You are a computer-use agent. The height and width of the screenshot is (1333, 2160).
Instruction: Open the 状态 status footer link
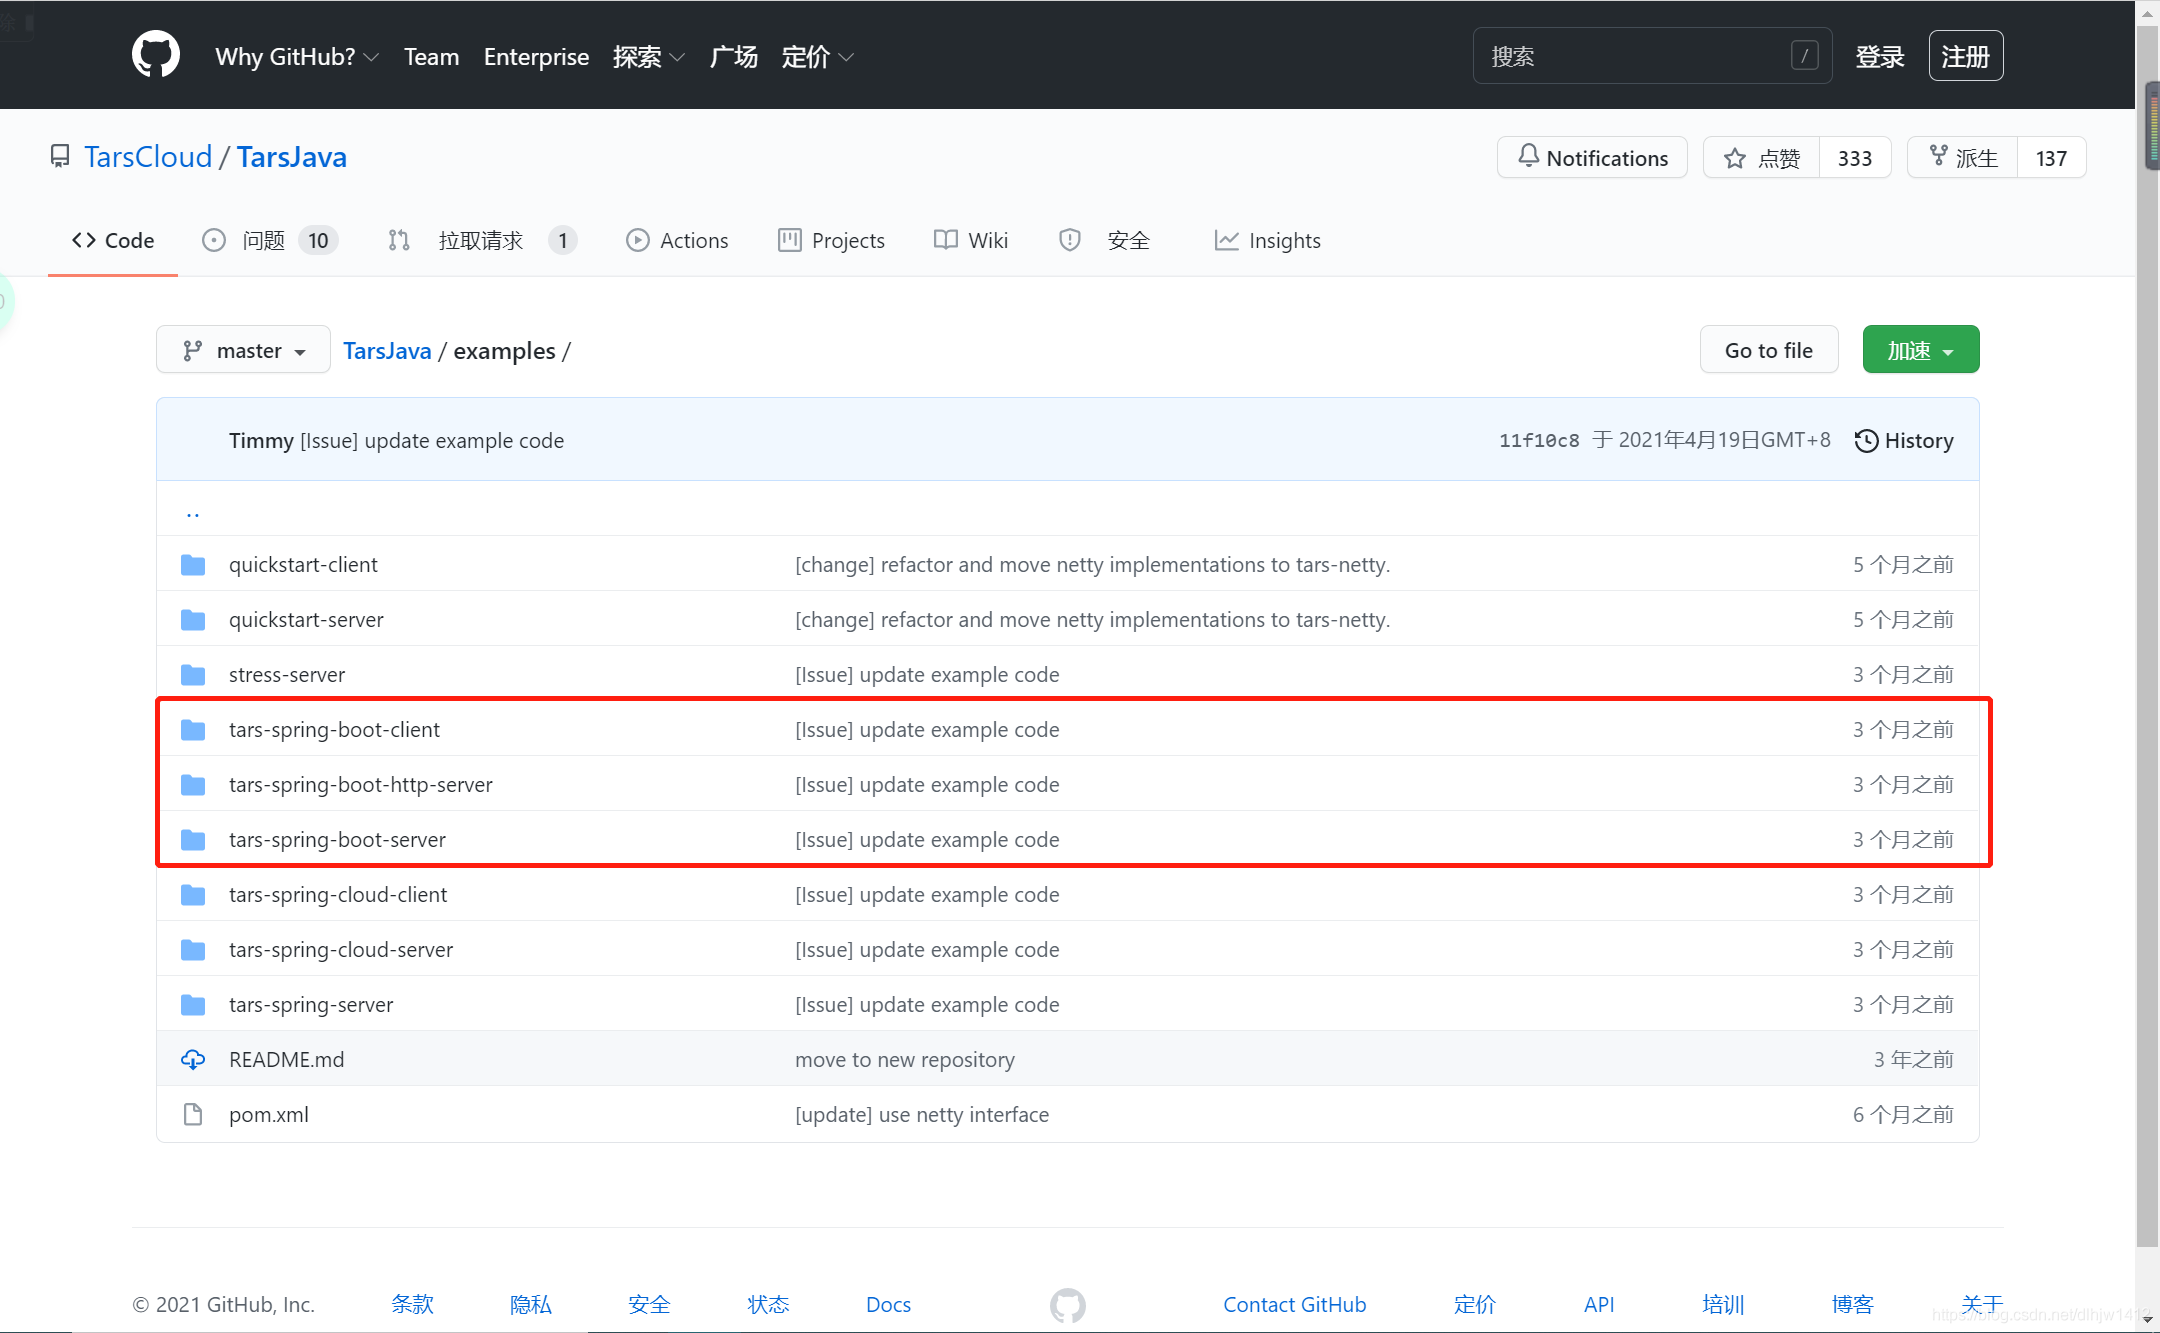coord(768,1304)
